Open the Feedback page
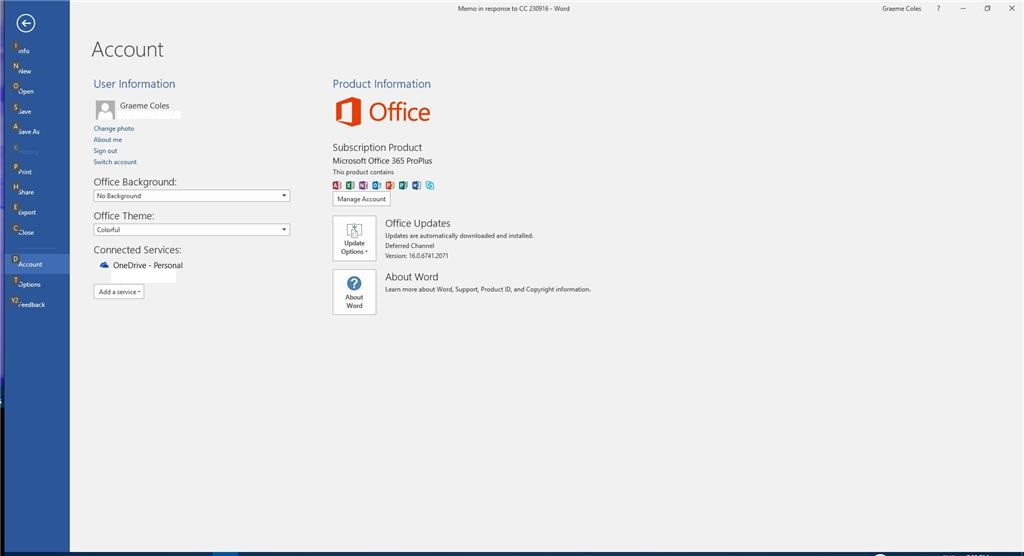 (37, 304)
